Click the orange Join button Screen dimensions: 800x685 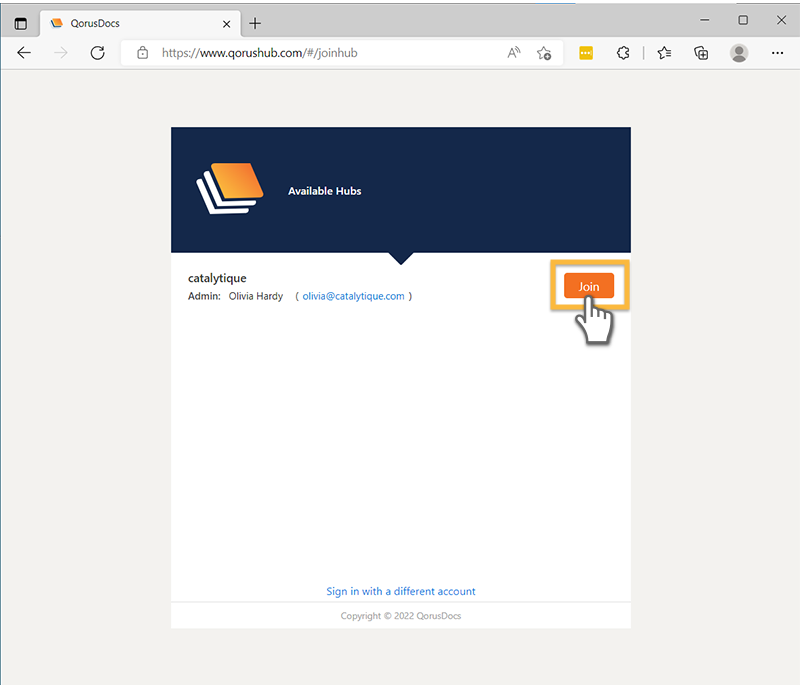[589, 286]
